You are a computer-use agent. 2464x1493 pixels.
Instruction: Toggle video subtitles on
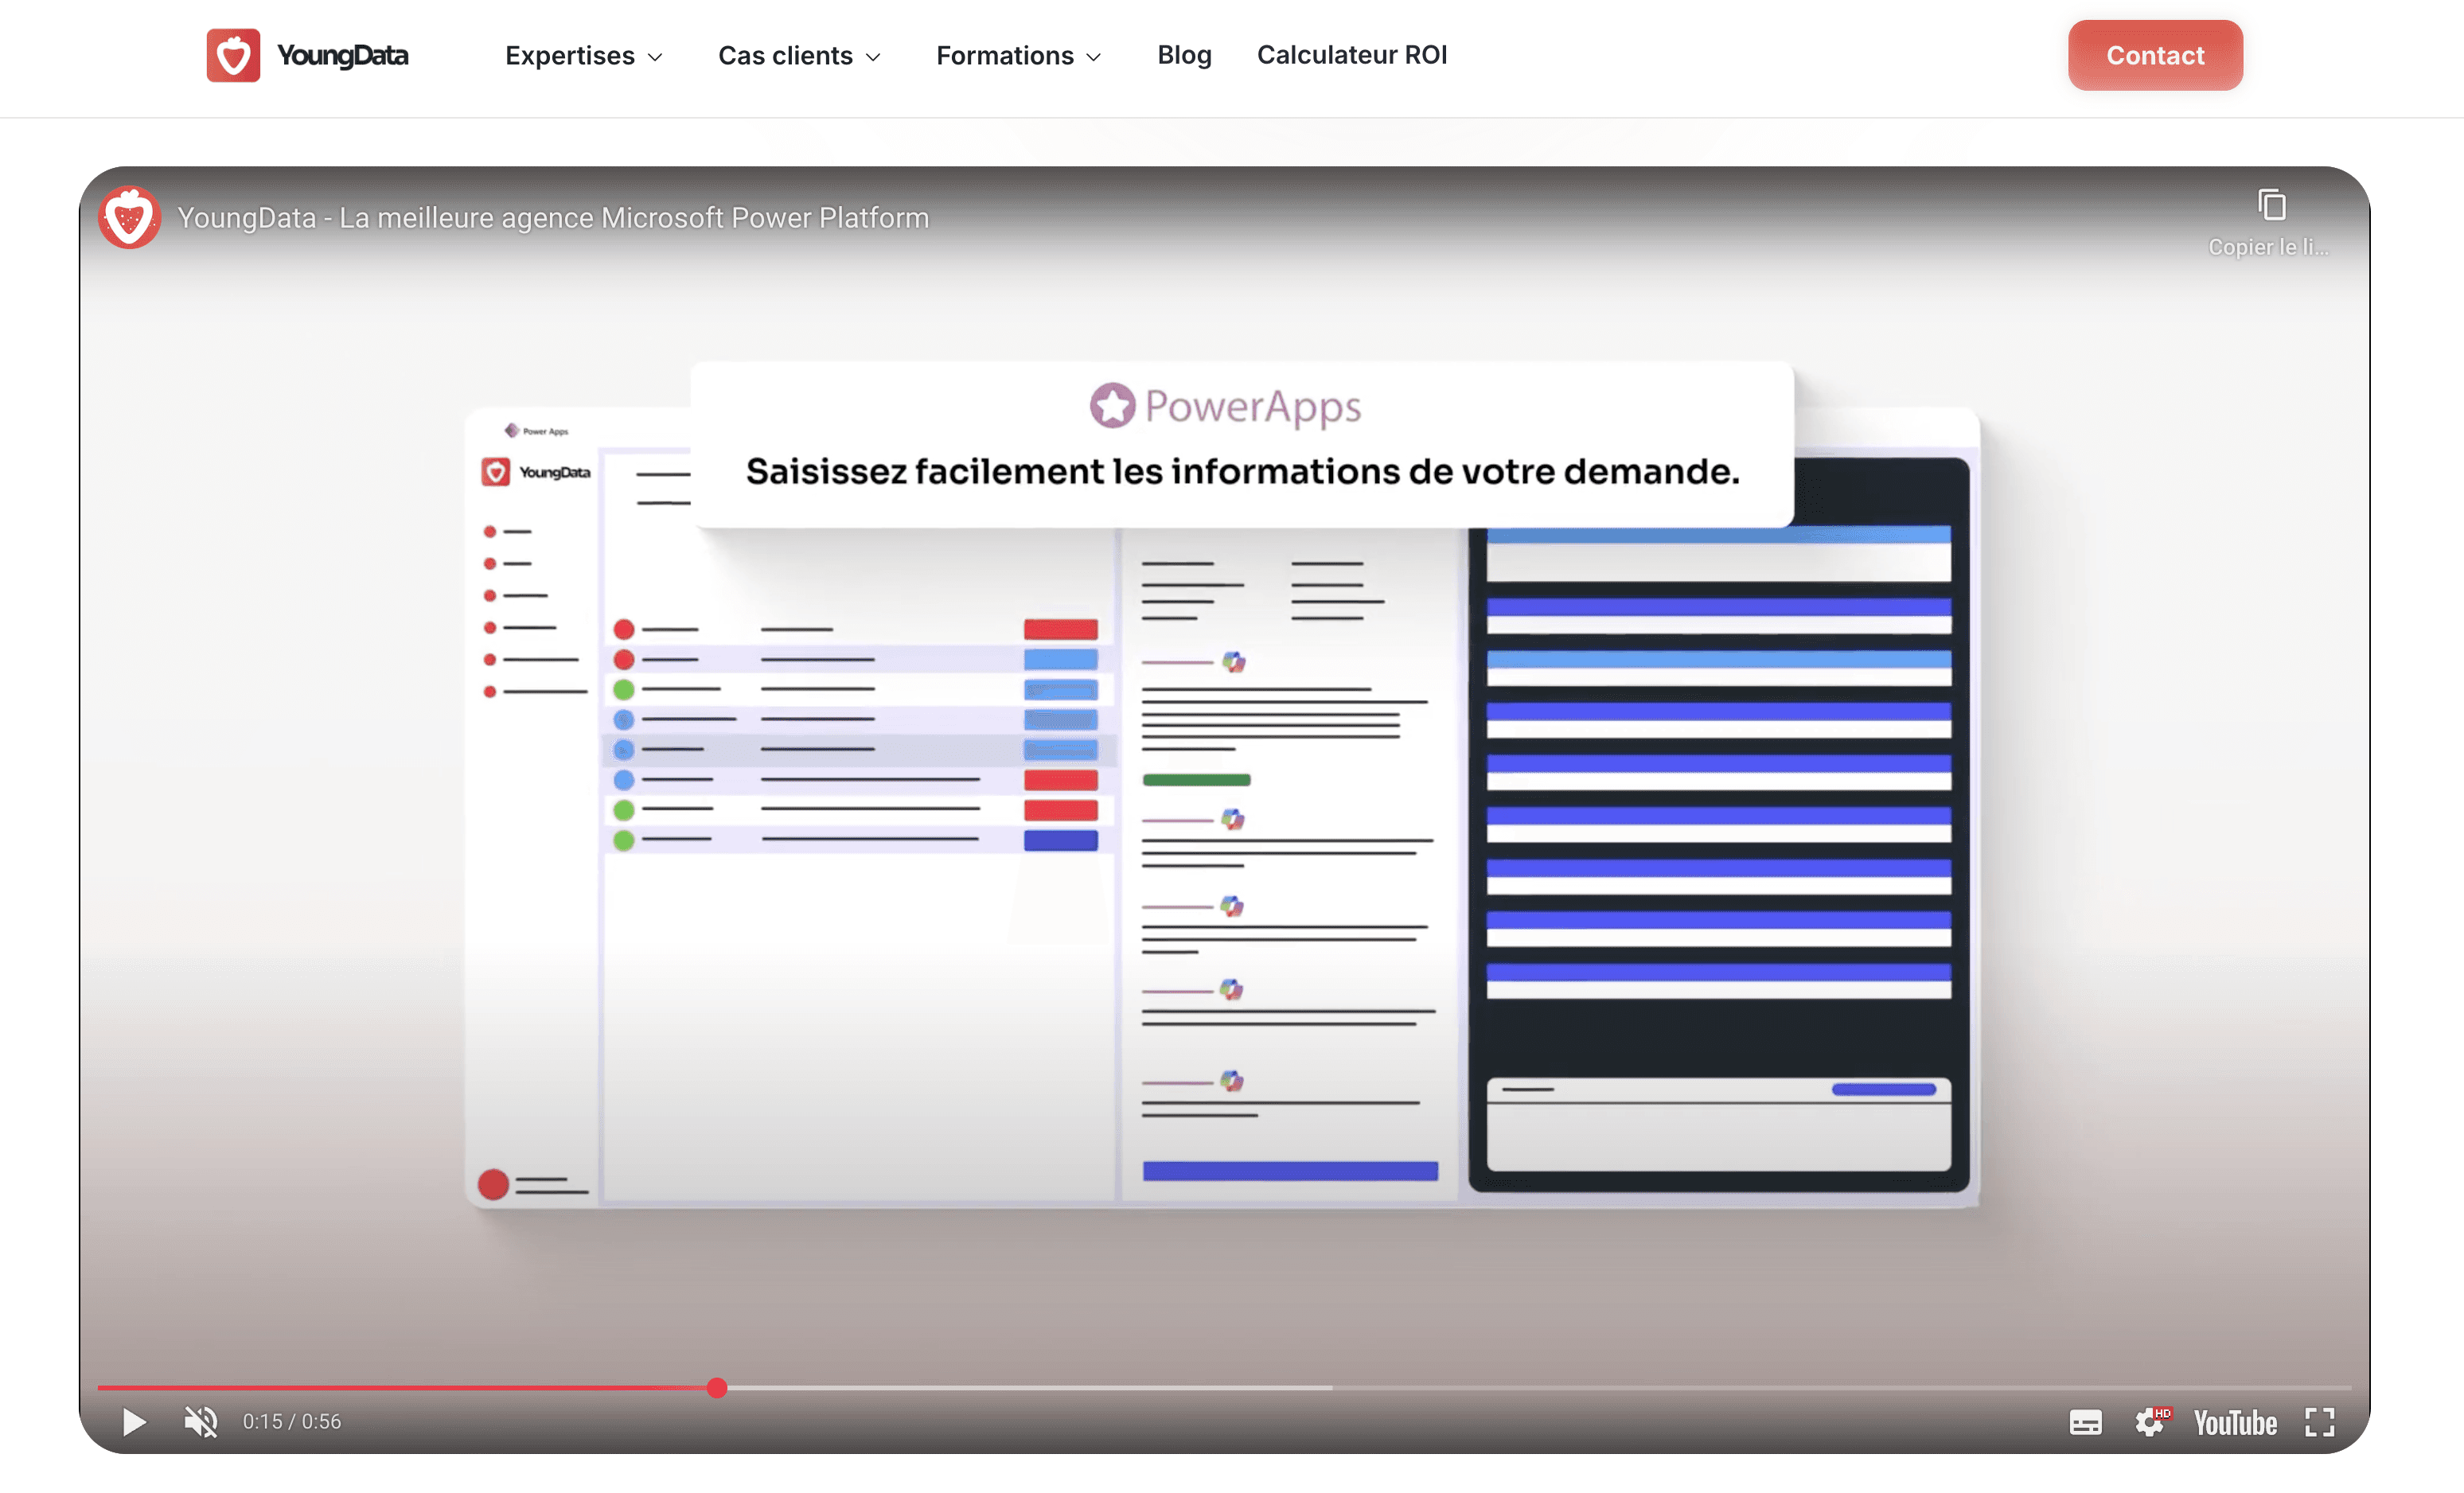(x=2085, y=1422)
